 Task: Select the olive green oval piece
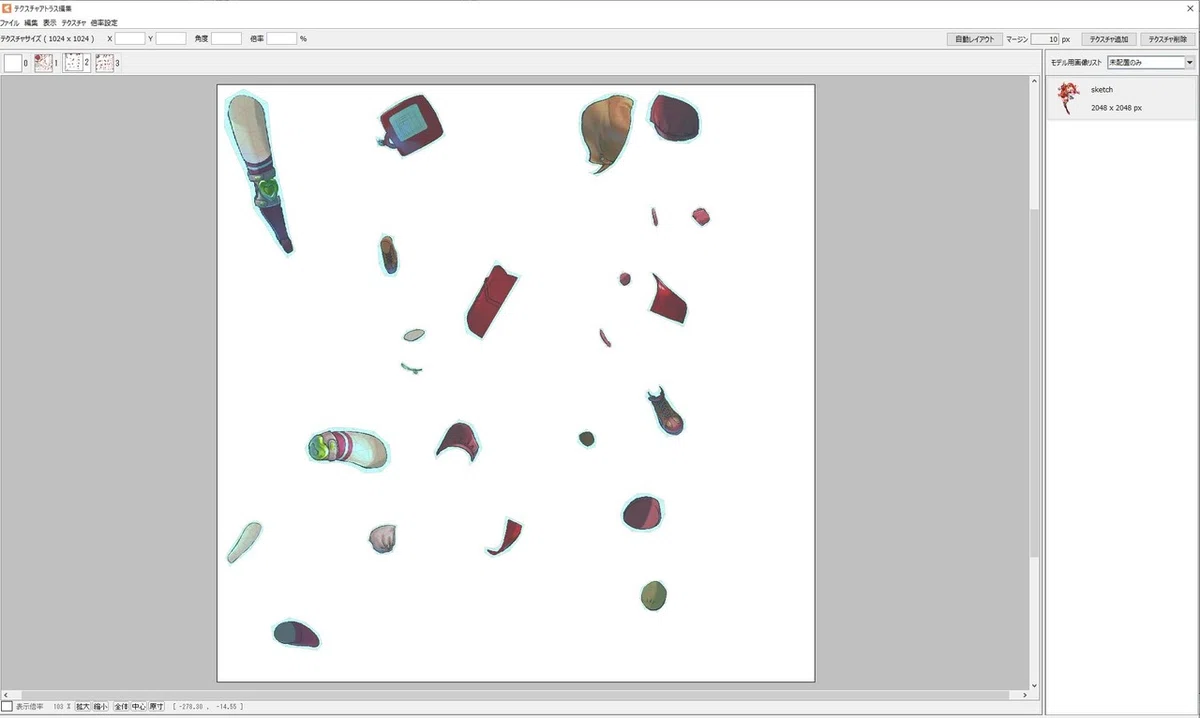653,596
